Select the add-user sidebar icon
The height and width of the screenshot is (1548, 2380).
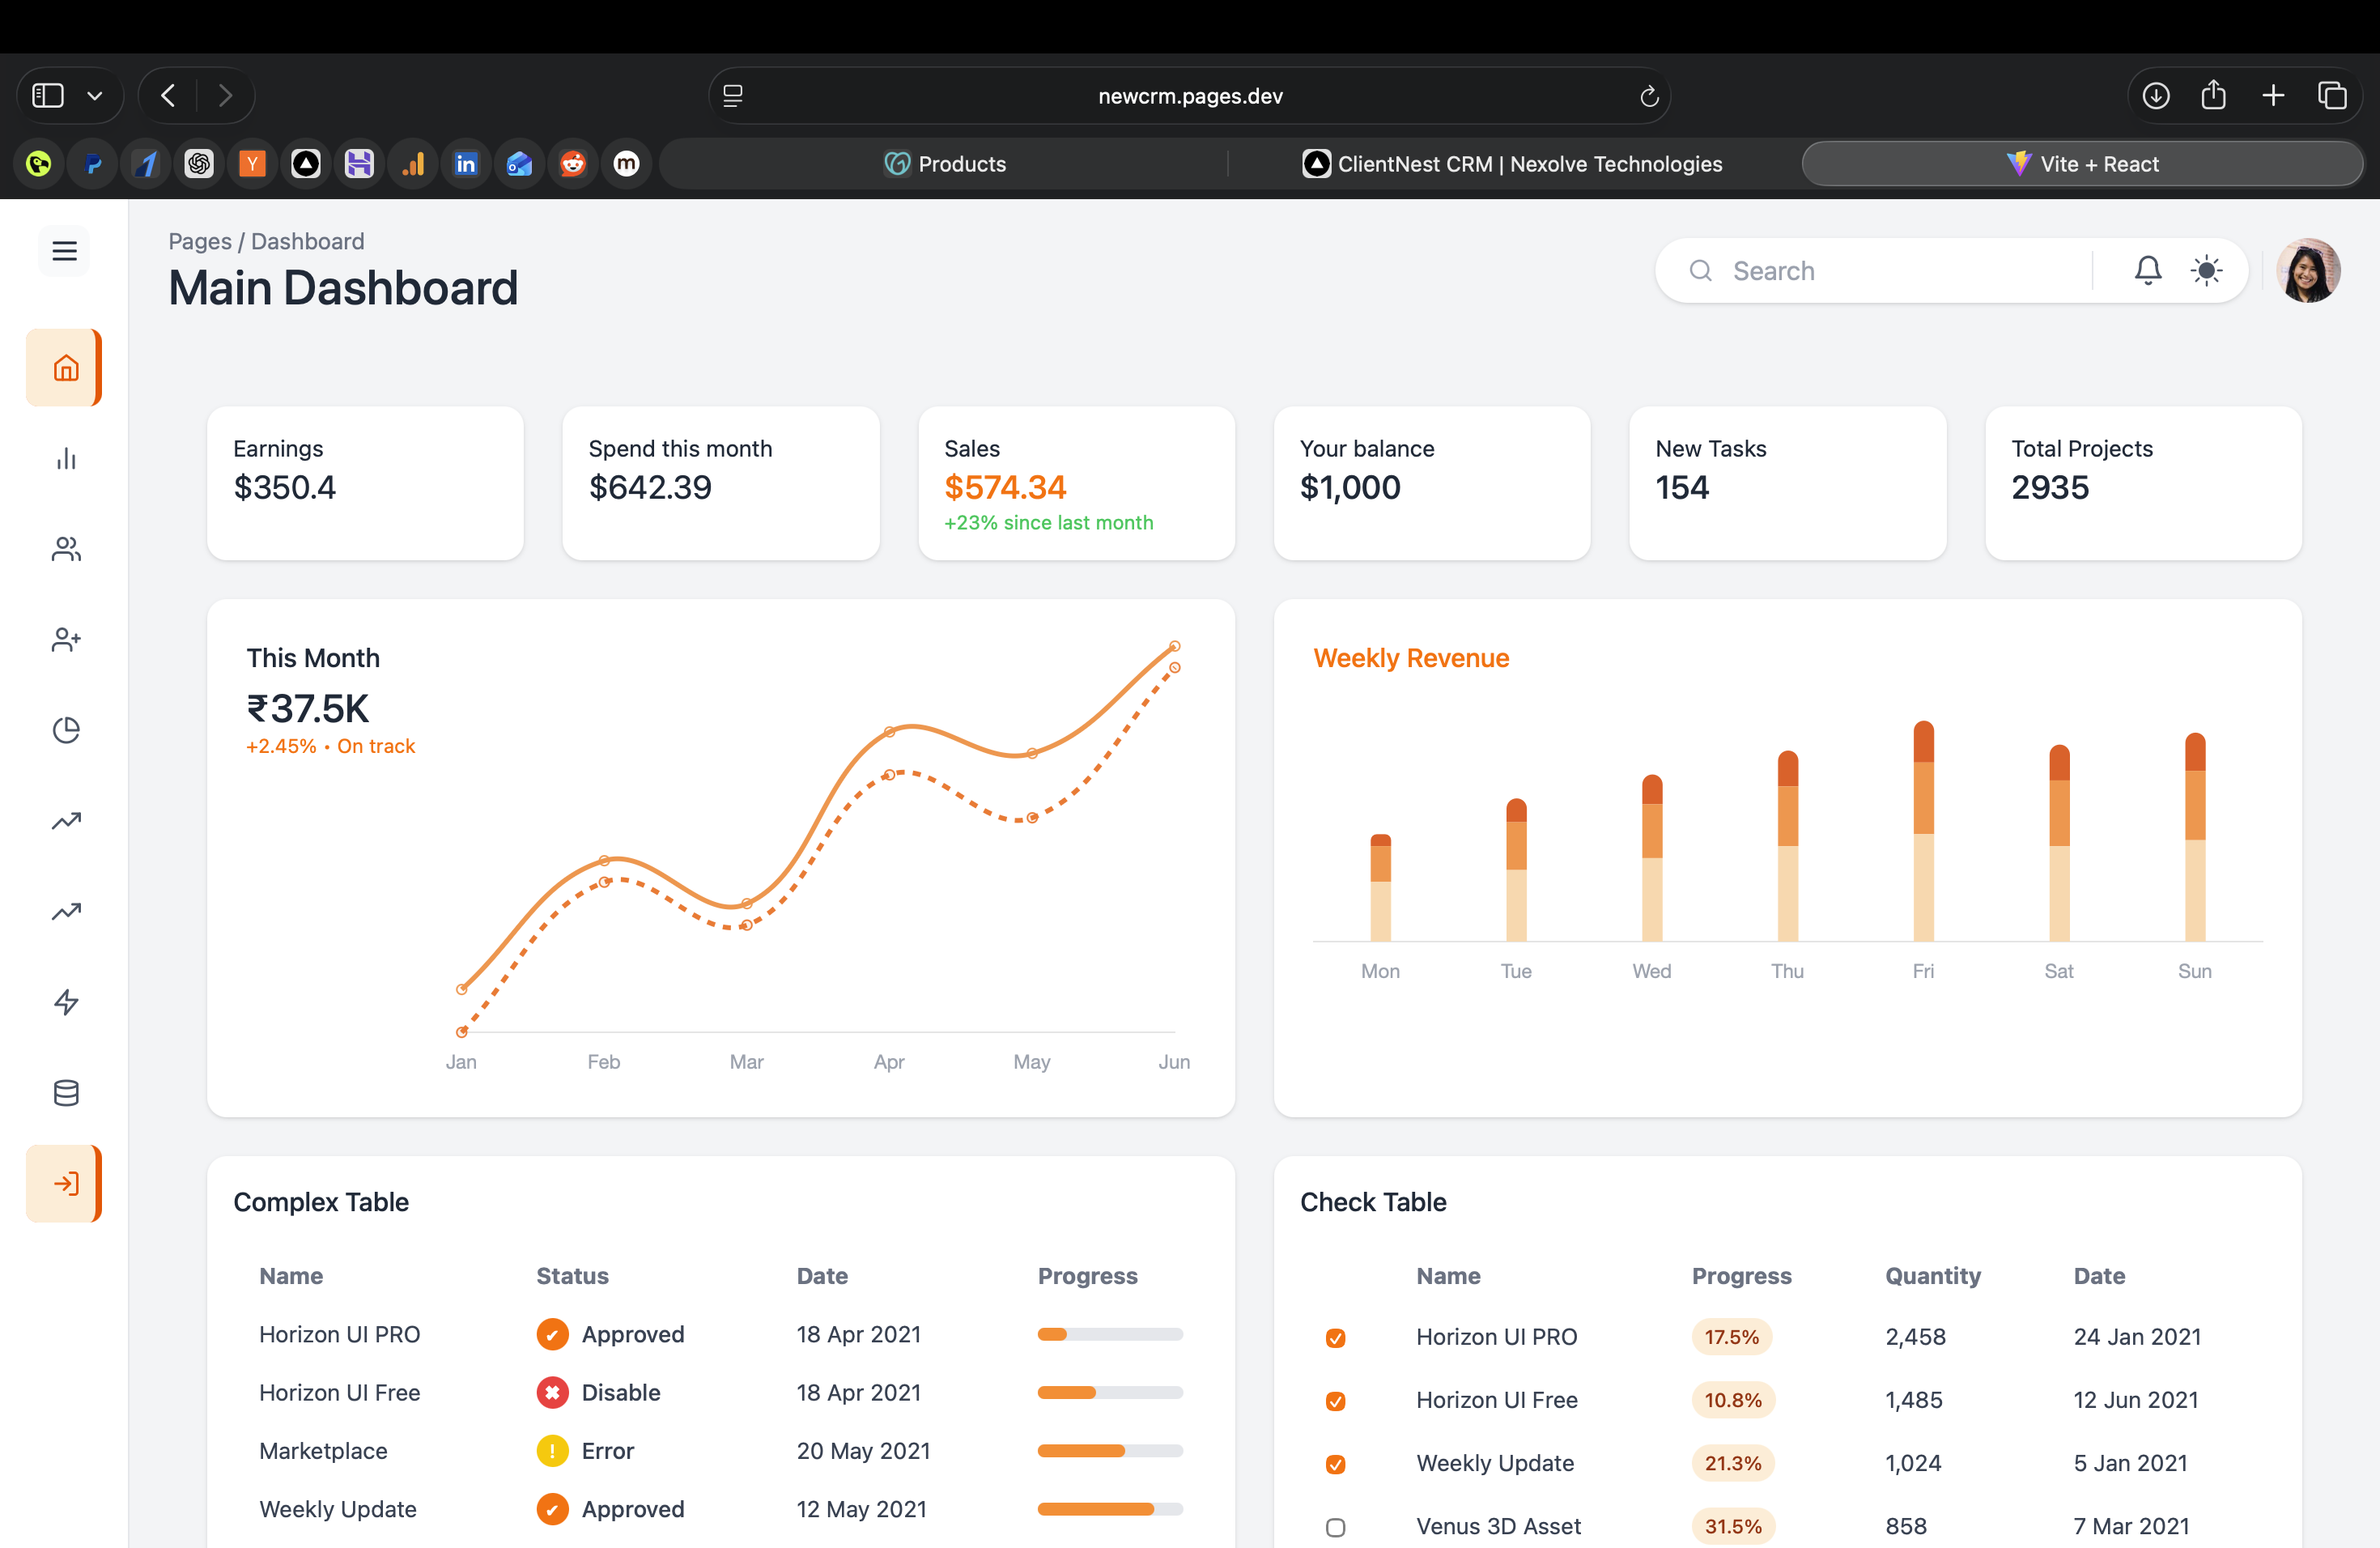(64, 639)
